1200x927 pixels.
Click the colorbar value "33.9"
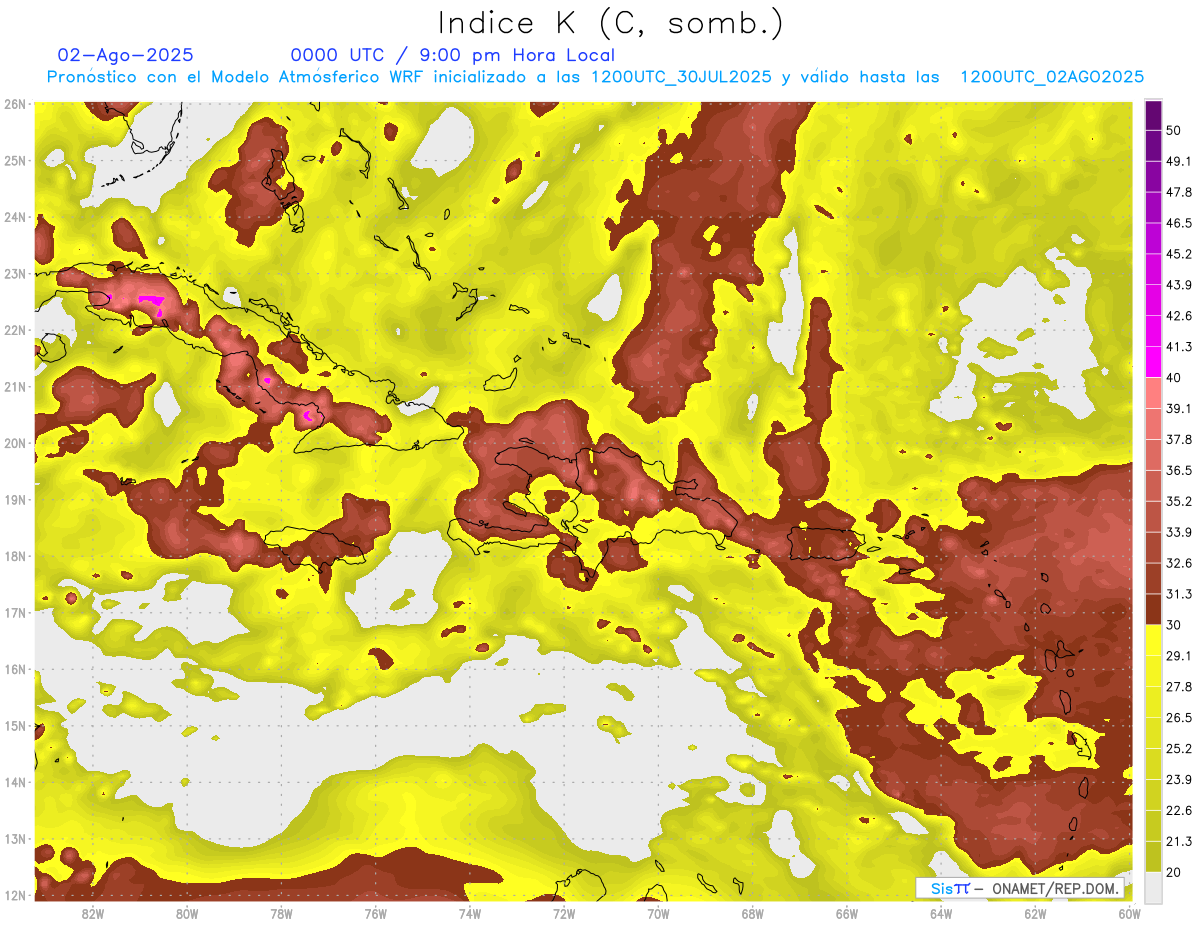pyautogui.click(x=1179, y=532)
